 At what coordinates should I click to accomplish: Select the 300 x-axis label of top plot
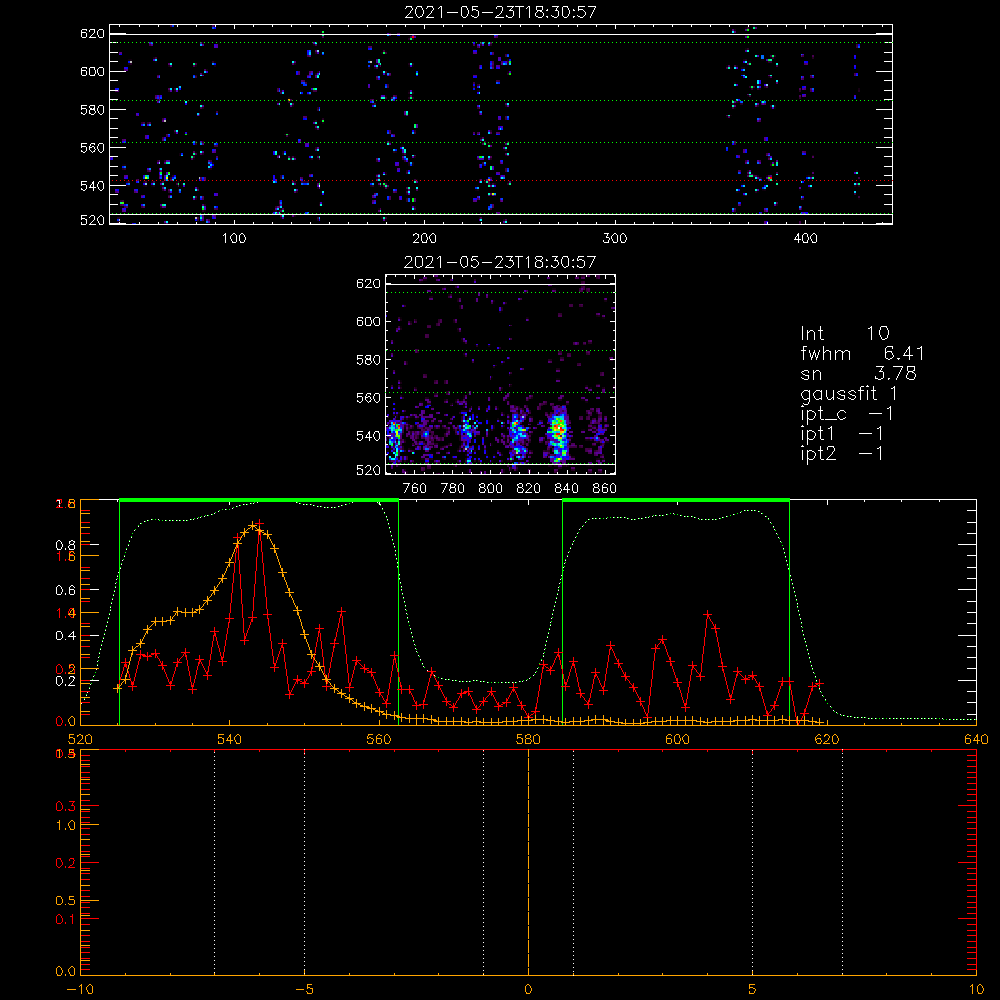point(615,239)
